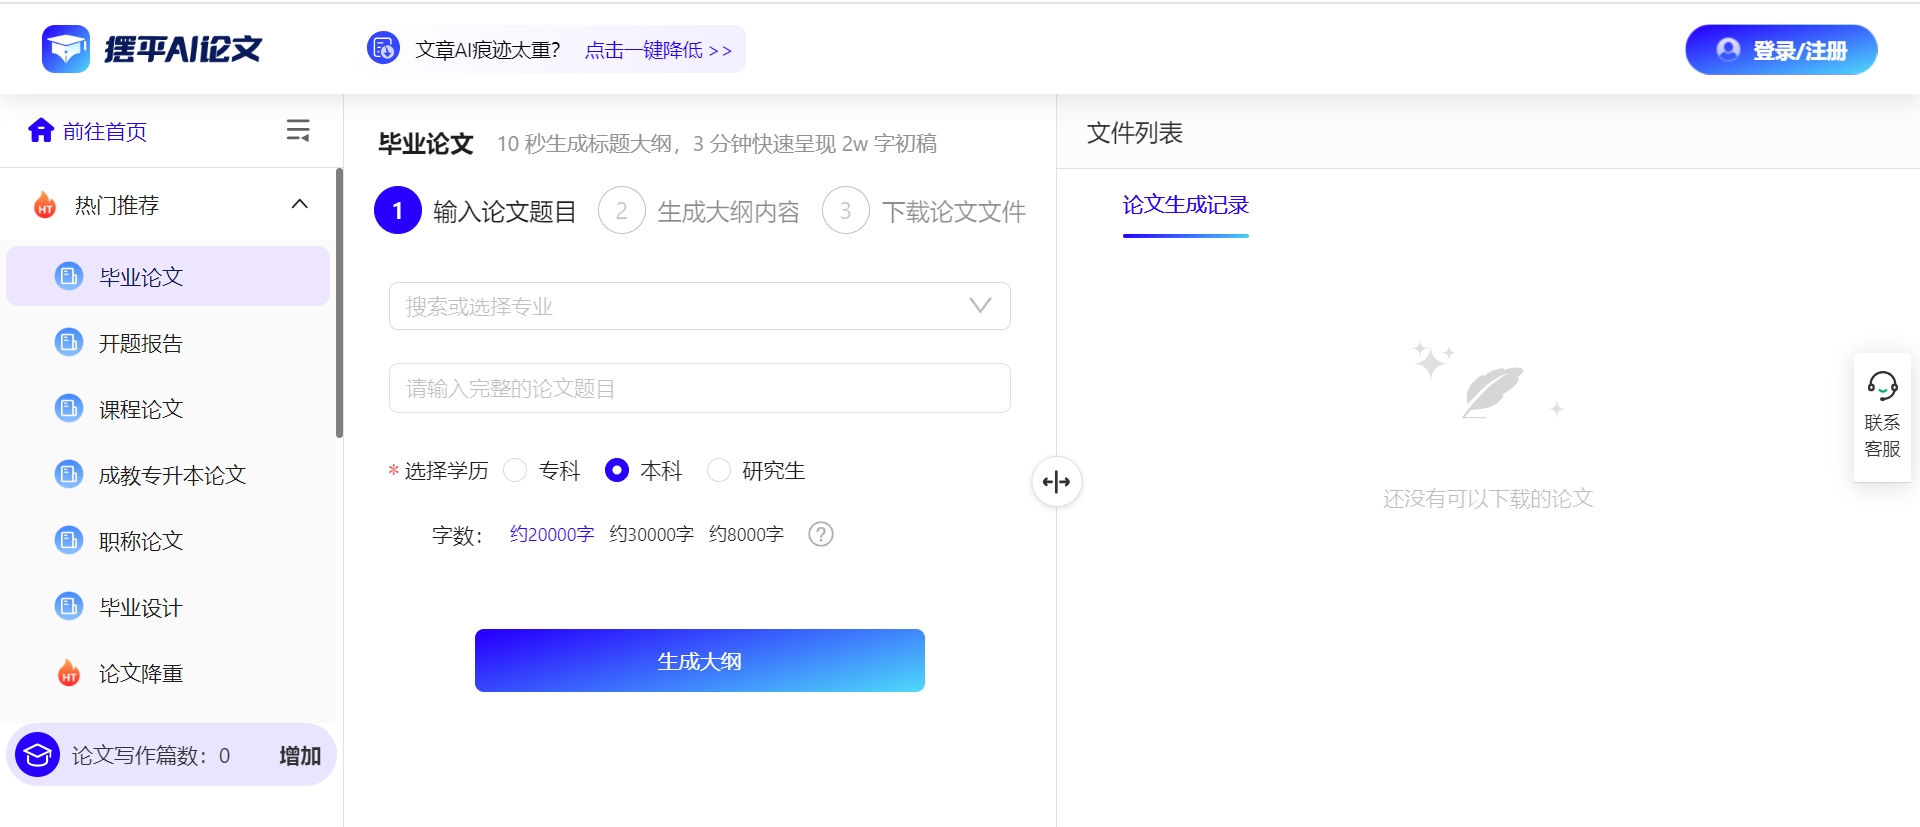Viewport: 1920px width, 827px height.
Task: Click step 2 circle 生成大纲内容
Action: point(622,211)
